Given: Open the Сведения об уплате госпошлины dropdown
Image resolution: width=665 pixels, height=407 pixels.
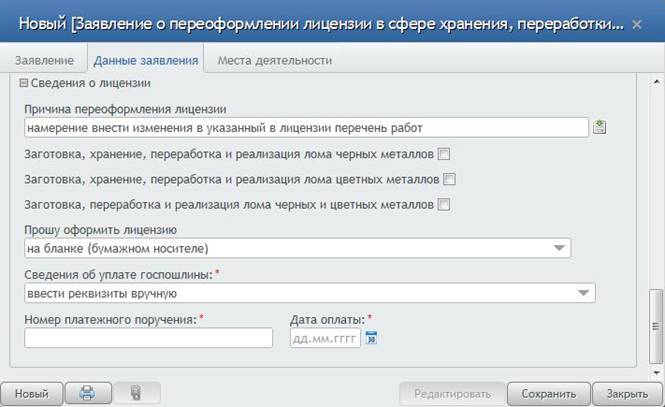Looking at the screenshot, I should 310,293.
